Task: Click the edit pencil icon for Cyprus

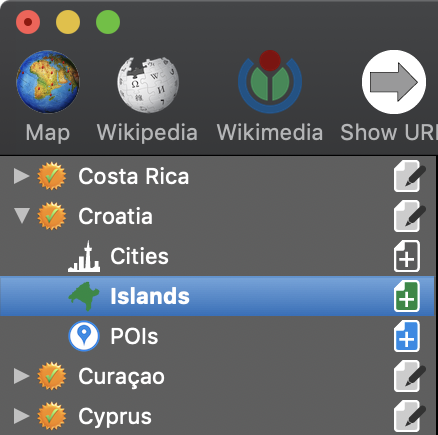Action: click(x=409, y=416)
